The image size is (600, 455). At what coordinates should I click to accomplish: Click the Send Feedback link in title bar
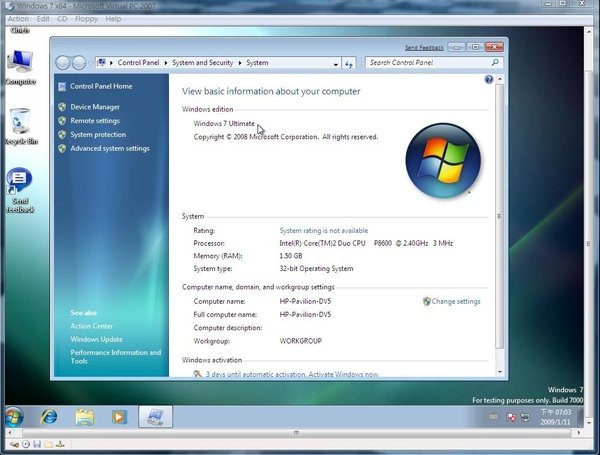424,47
